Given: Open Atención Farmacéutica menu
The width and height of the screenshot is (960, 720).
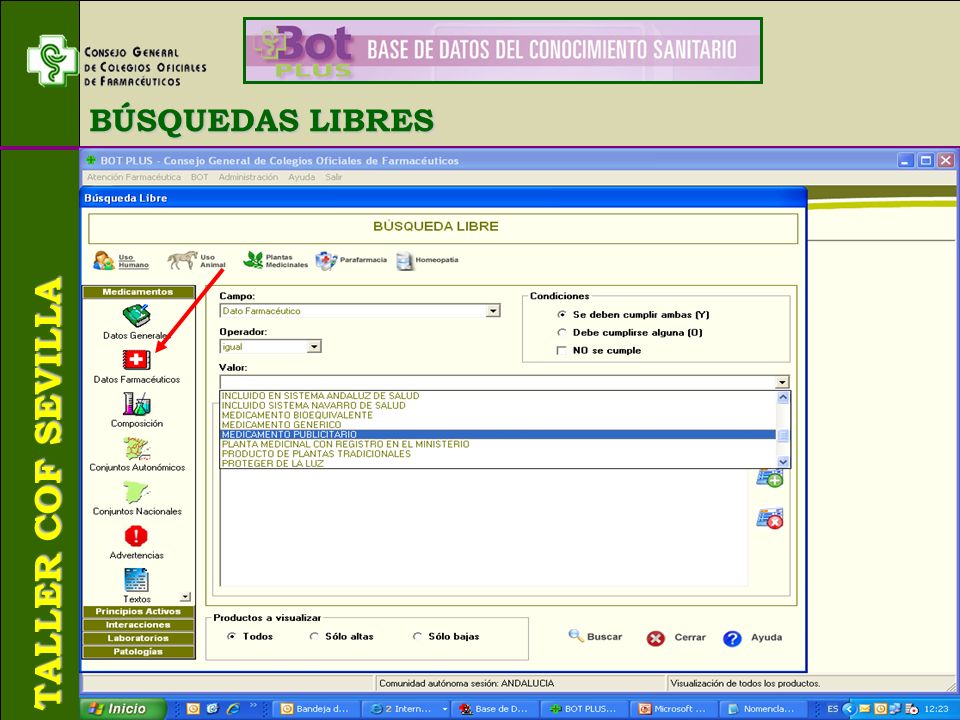Looking at the screenshot, I should pos(133,177).
